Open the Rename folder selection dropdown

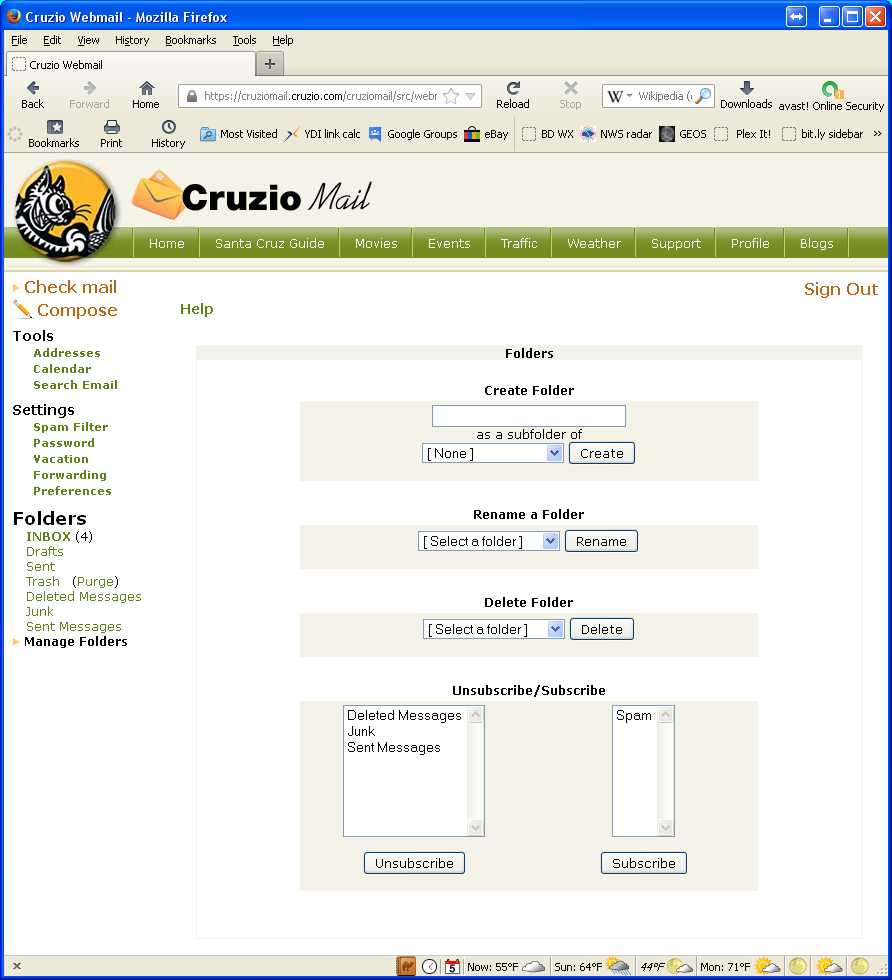coord(488,541)
